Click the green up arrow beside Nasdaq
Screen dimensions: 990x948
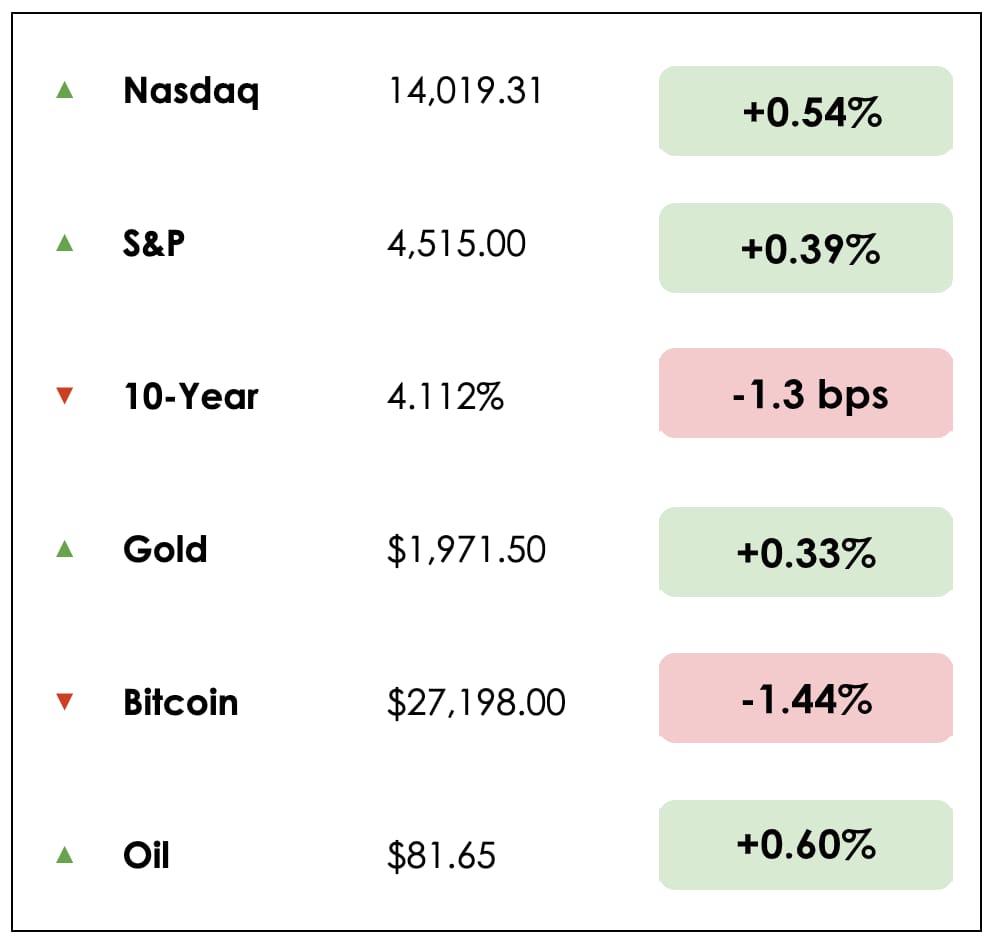click(x=65, y=91)
